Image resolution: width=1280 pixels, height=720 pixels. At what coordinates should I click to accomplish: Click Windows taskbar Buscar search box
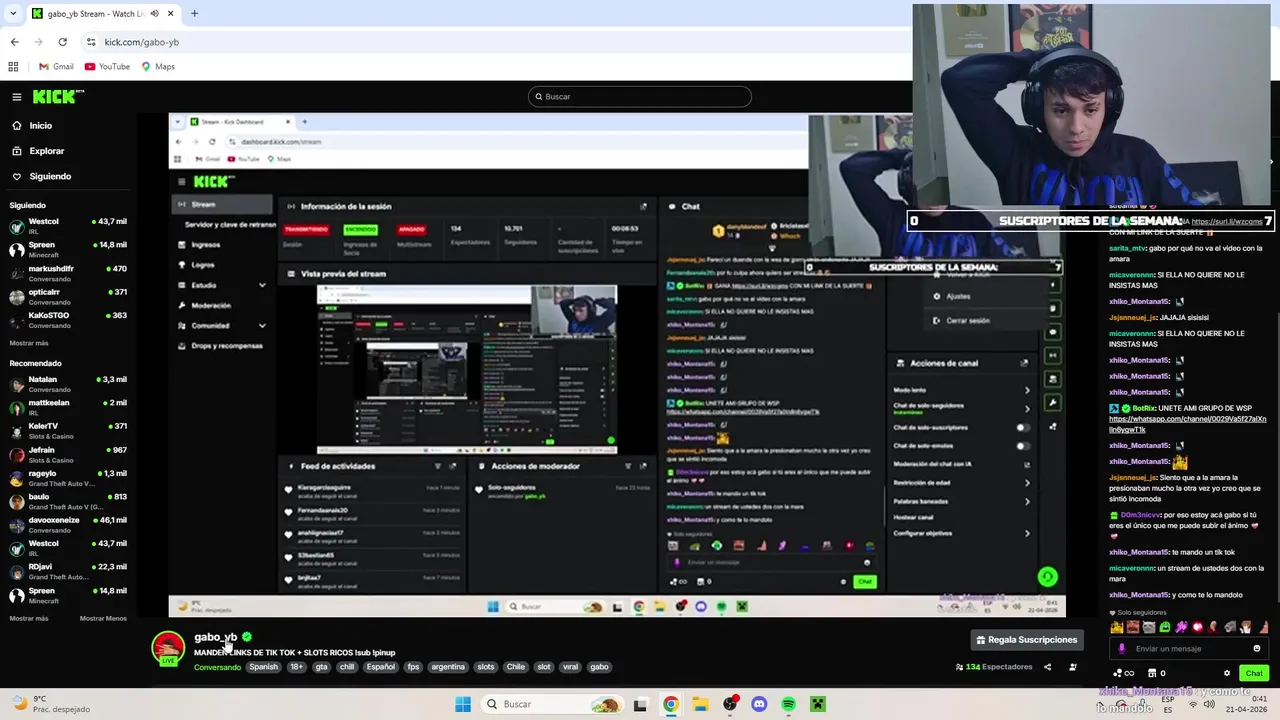(x=551, y=704)
